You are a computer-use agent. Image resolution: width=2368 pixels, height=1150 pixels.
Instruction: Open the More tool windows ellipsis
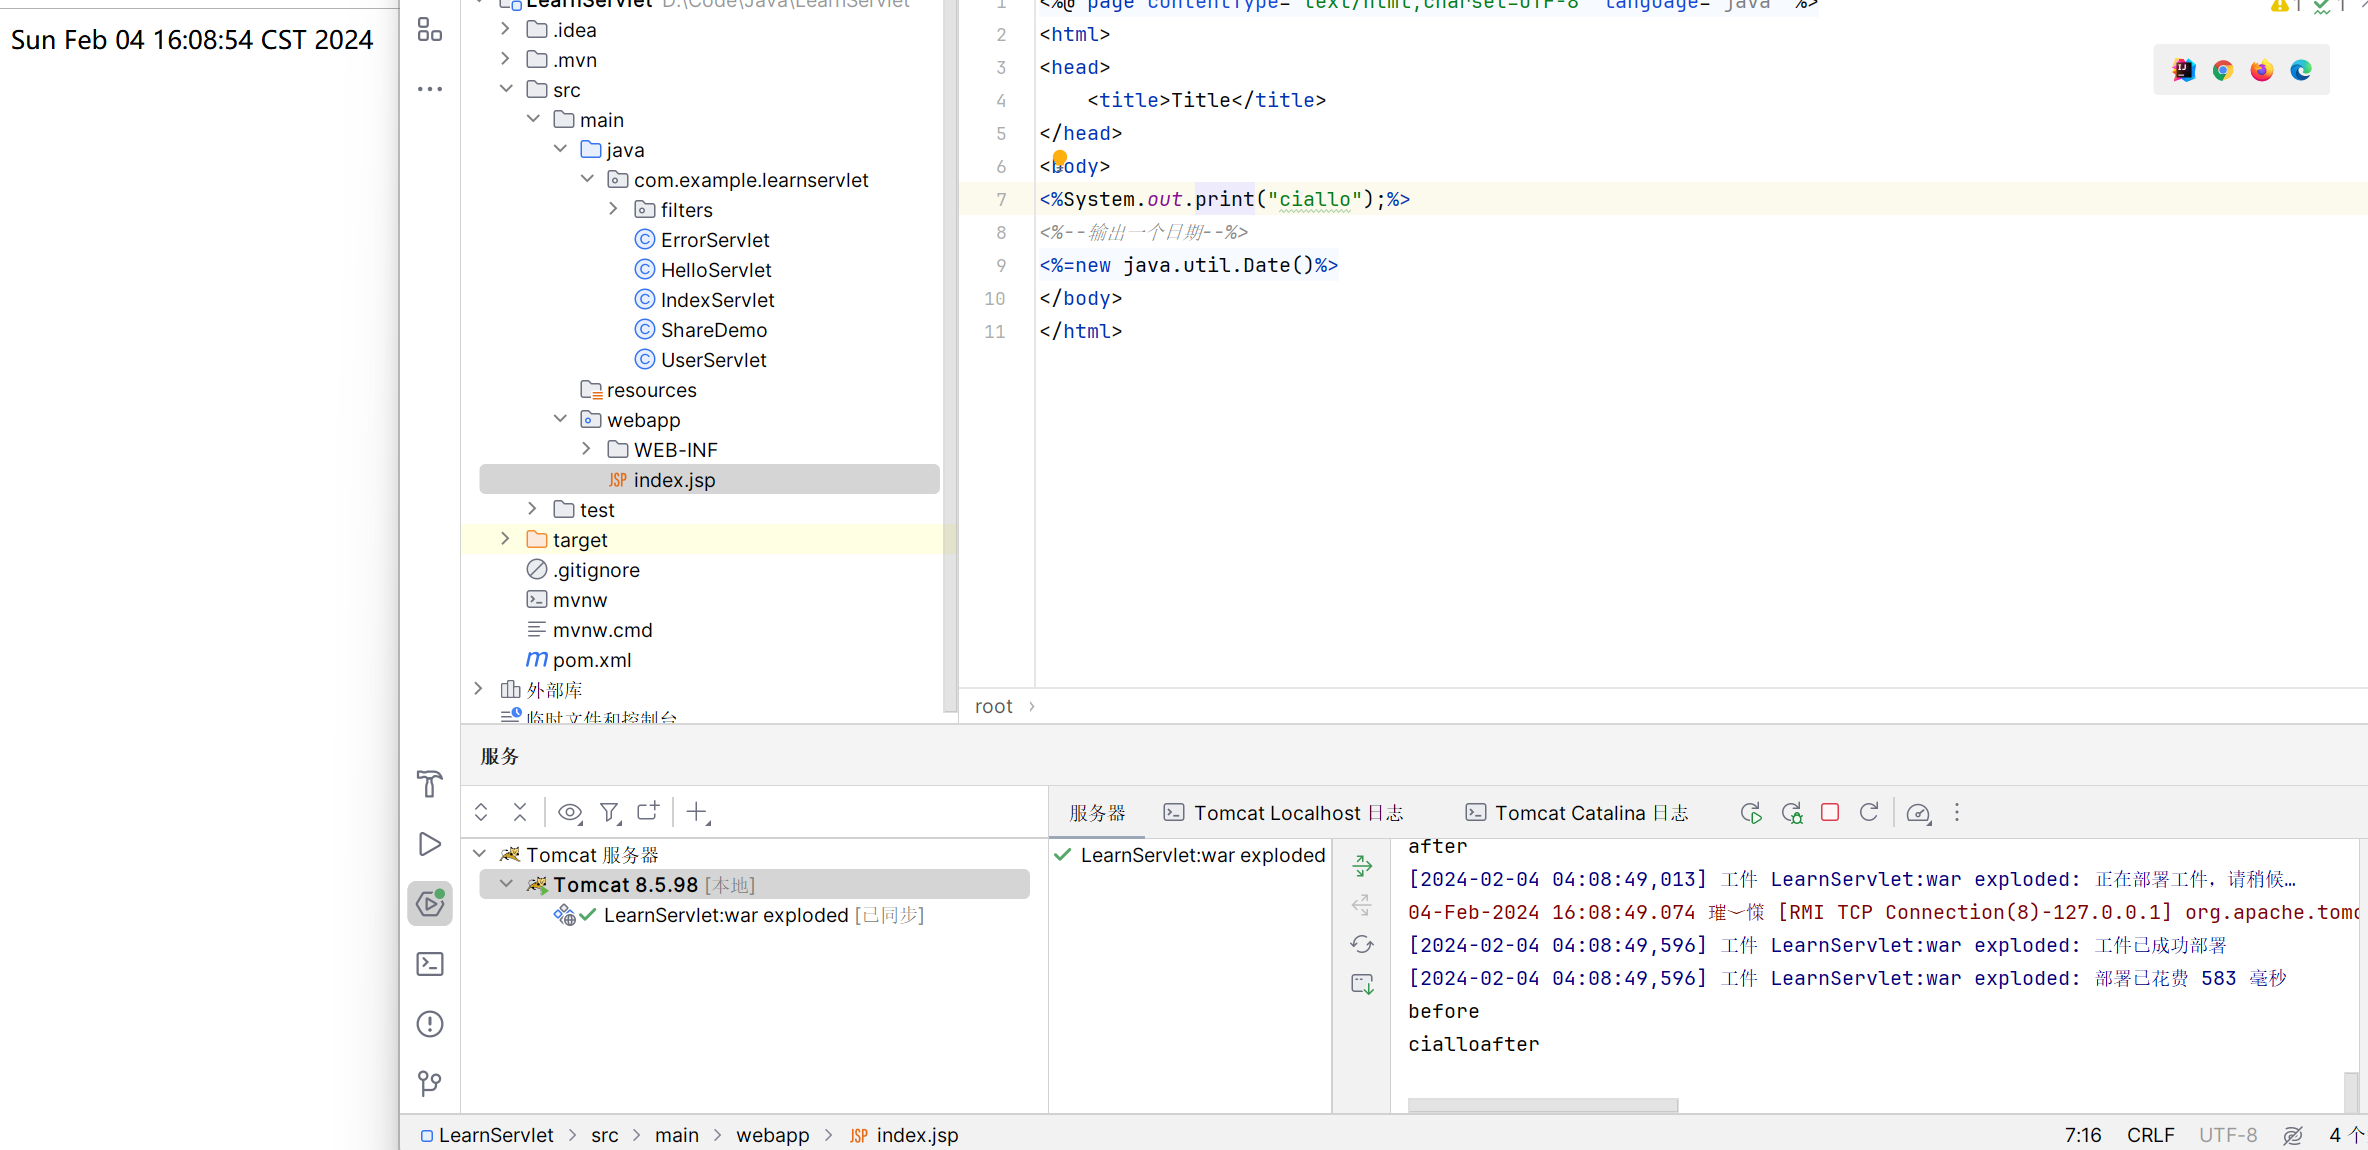[430, 89]
